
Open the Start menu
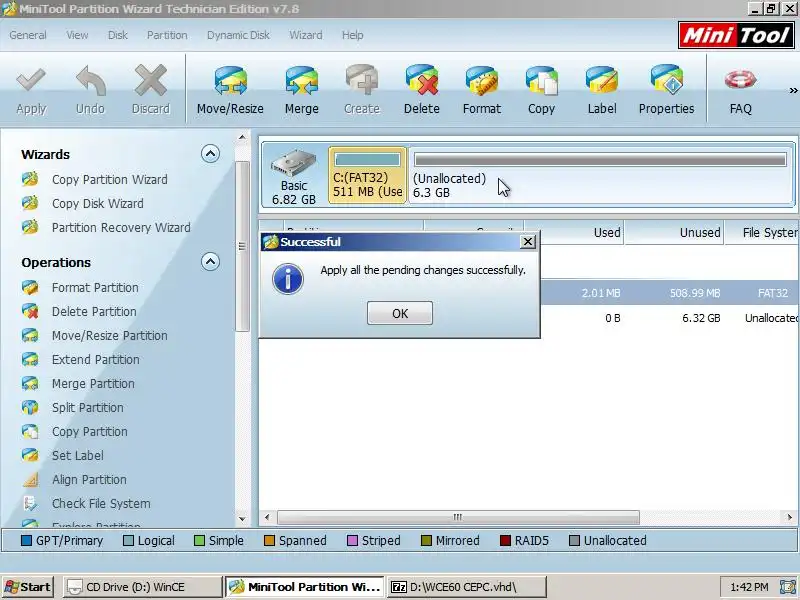(28, 587)
